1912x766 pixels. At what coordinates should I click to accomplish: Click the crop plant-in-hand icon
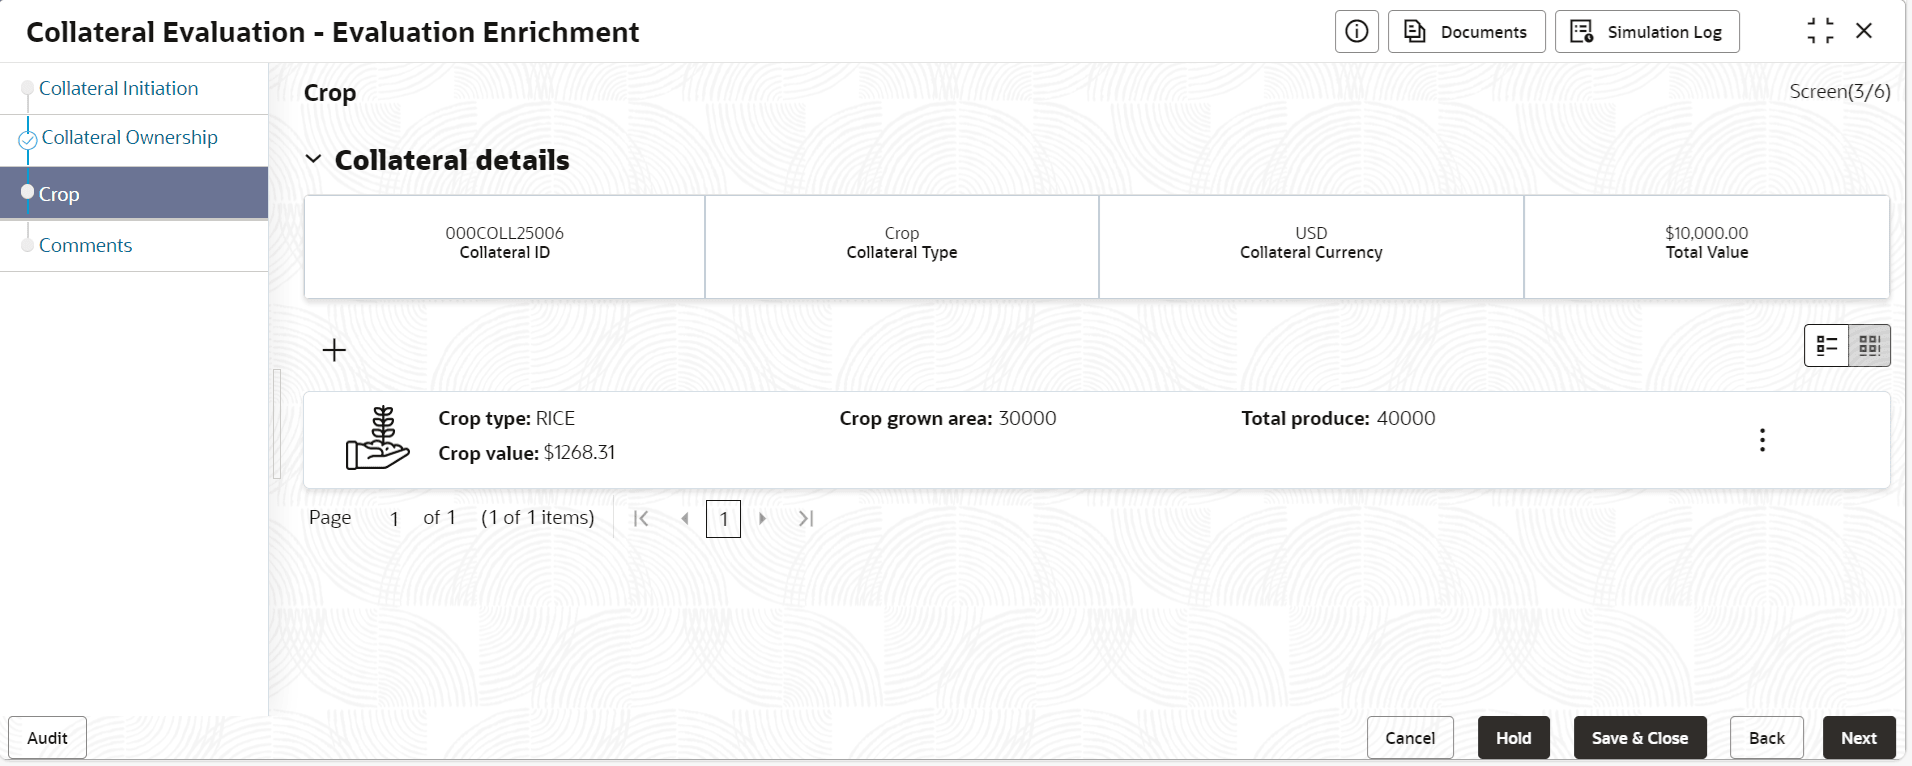(x=377, y=438)
